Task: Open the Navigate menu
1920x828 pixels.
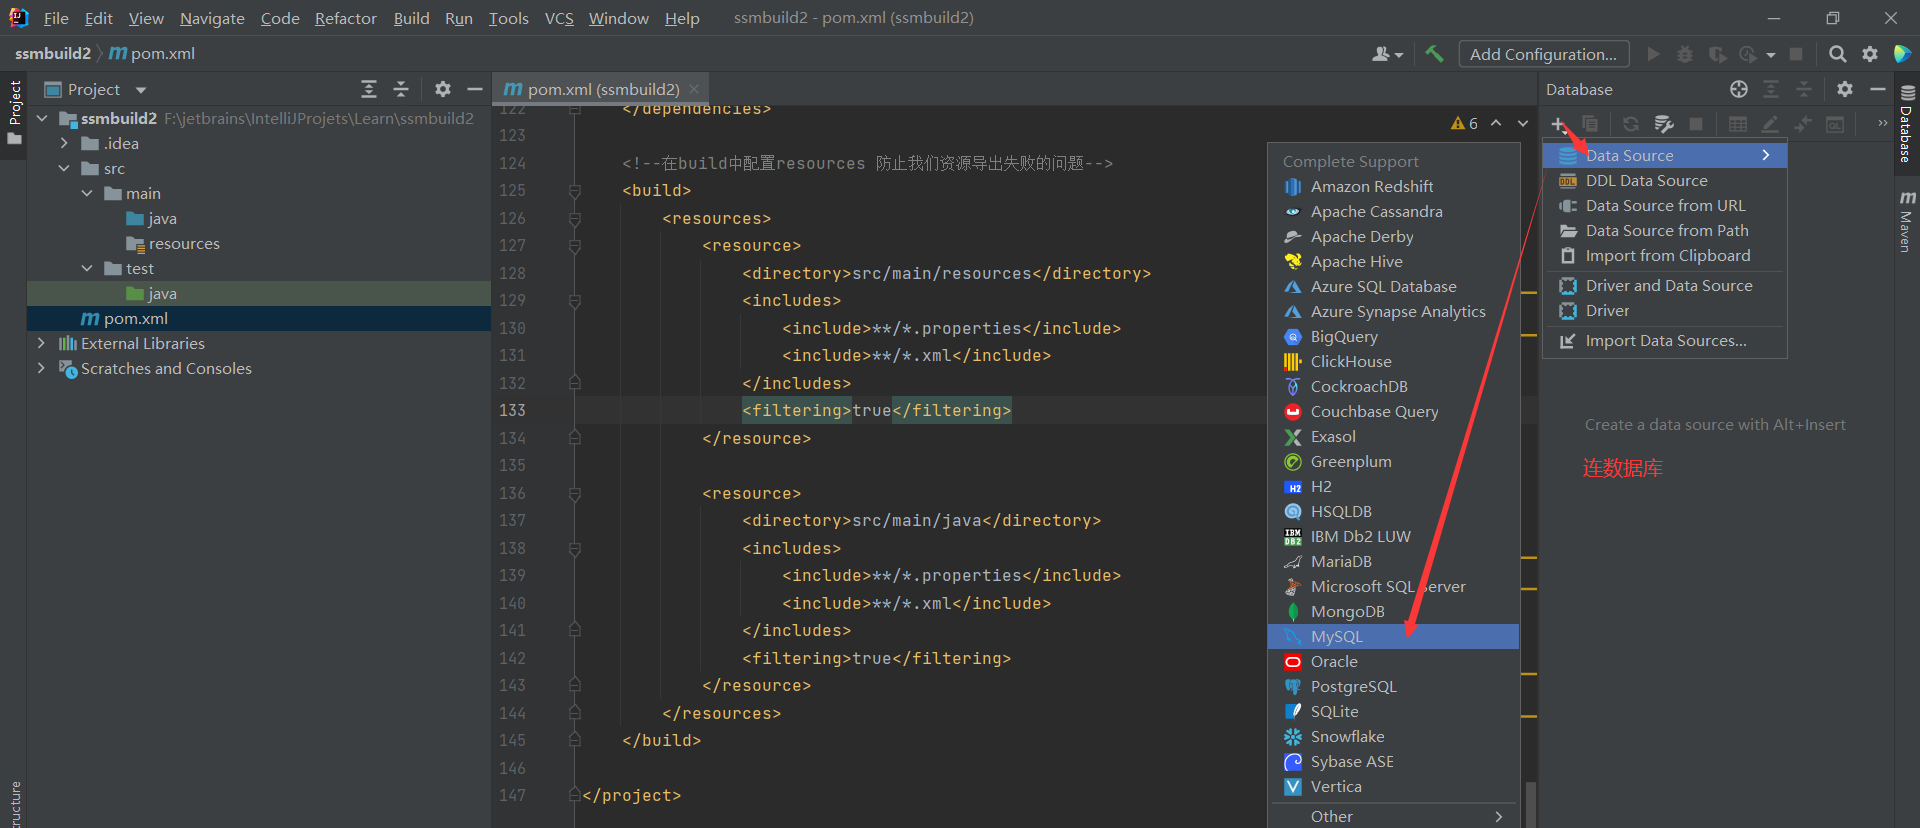Action: coord(212,18)
